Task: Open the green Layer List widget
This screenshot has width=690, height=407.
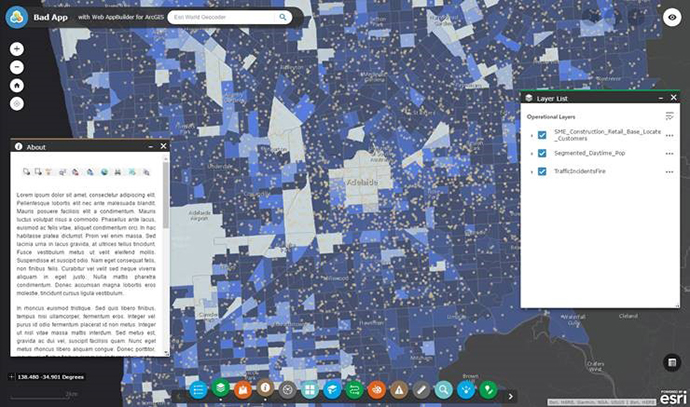Action: (220, 388)
